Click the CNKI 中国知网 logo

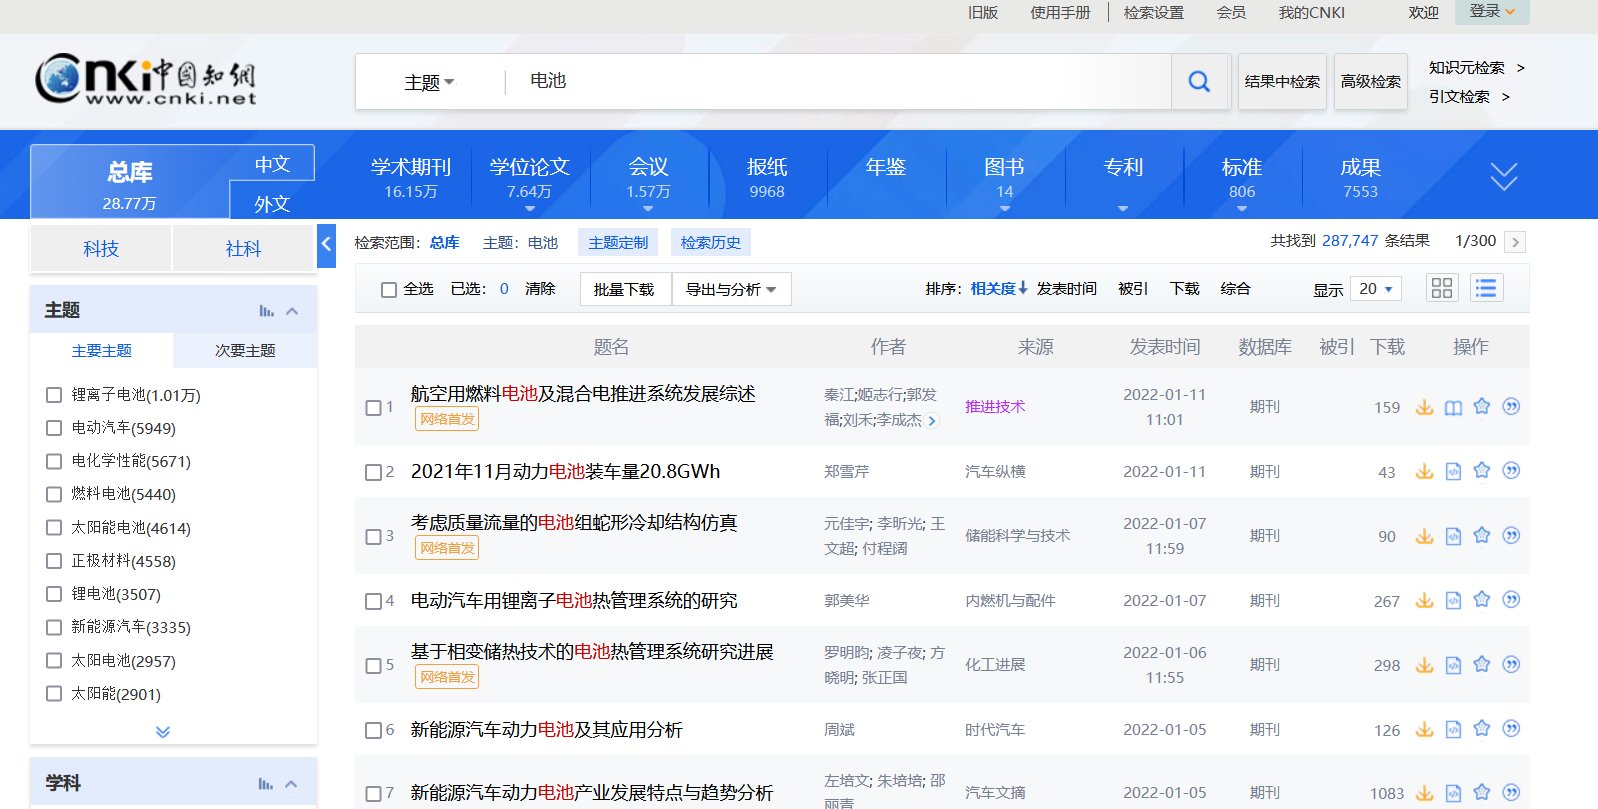[x=146, y=80]
